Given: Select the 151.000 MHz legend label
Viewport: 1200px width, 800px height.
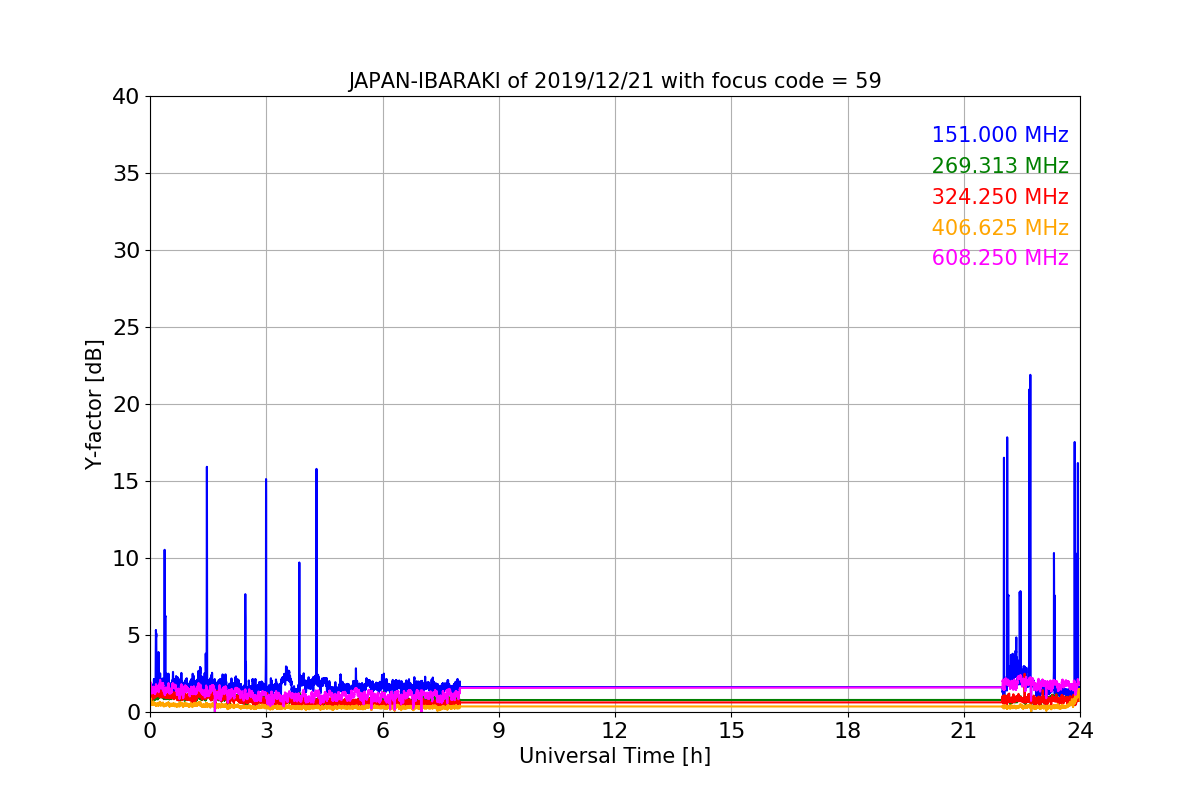Looking at the screenshot, I should coord(1000,135).
